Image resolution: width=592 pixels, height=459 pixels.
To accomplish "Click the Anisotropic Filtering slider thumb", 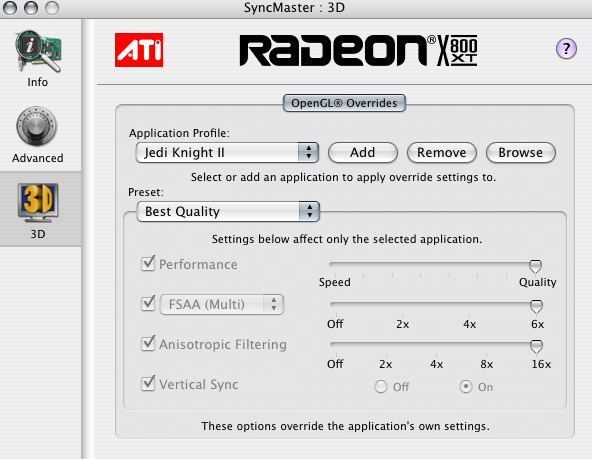I will [x=536, y=346].
